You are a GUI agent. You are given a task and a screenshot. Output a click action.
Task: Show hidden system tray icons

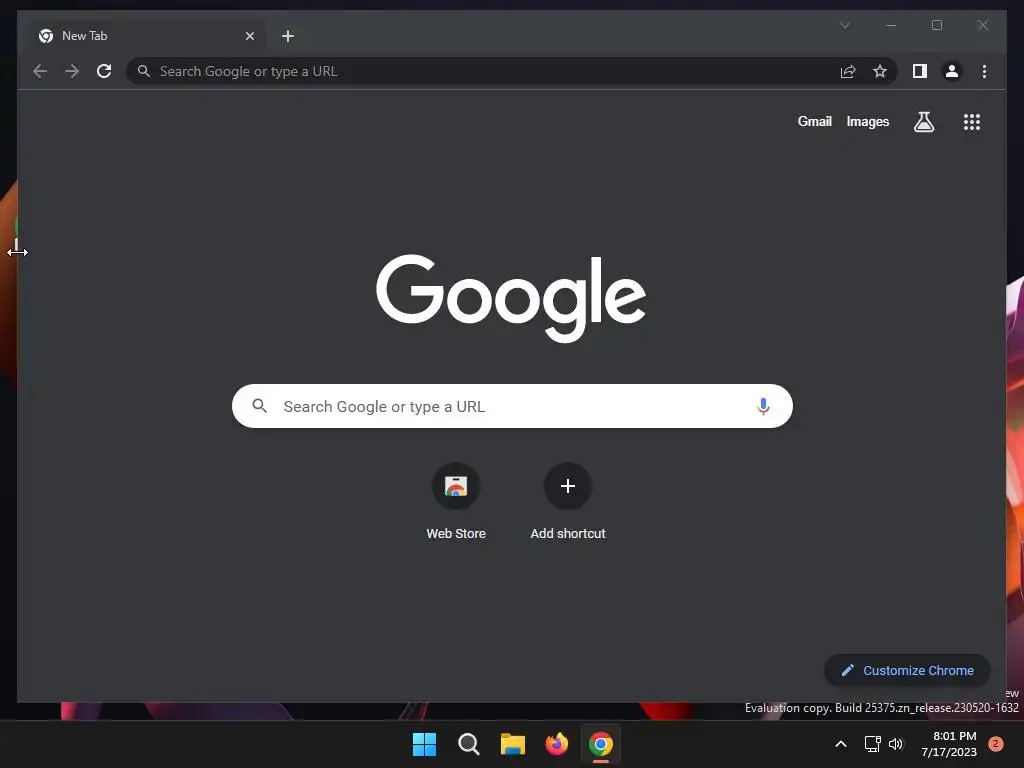tap(841, 744)
